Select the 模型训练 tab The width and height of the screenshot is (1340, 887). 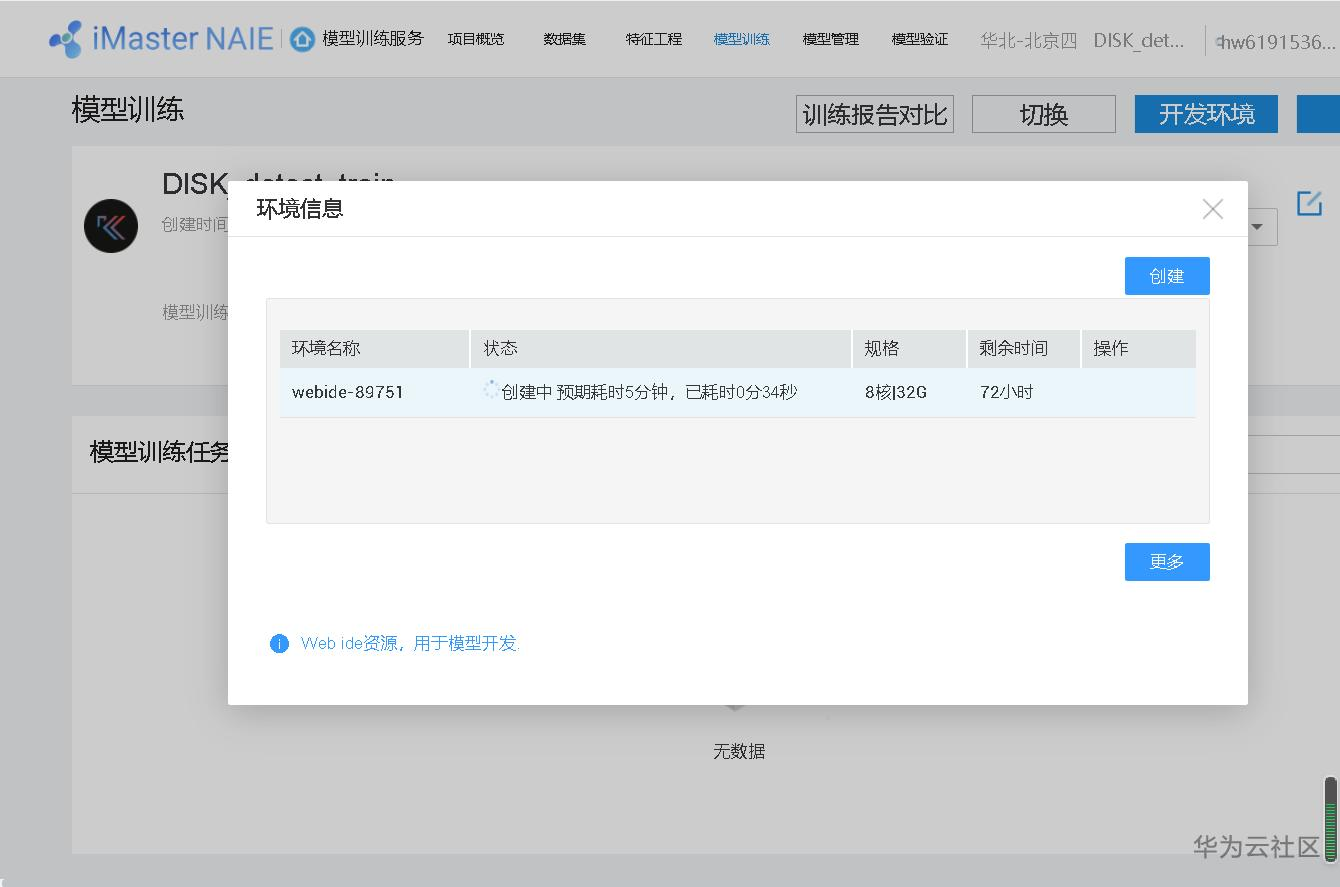[x=742, y=39]
